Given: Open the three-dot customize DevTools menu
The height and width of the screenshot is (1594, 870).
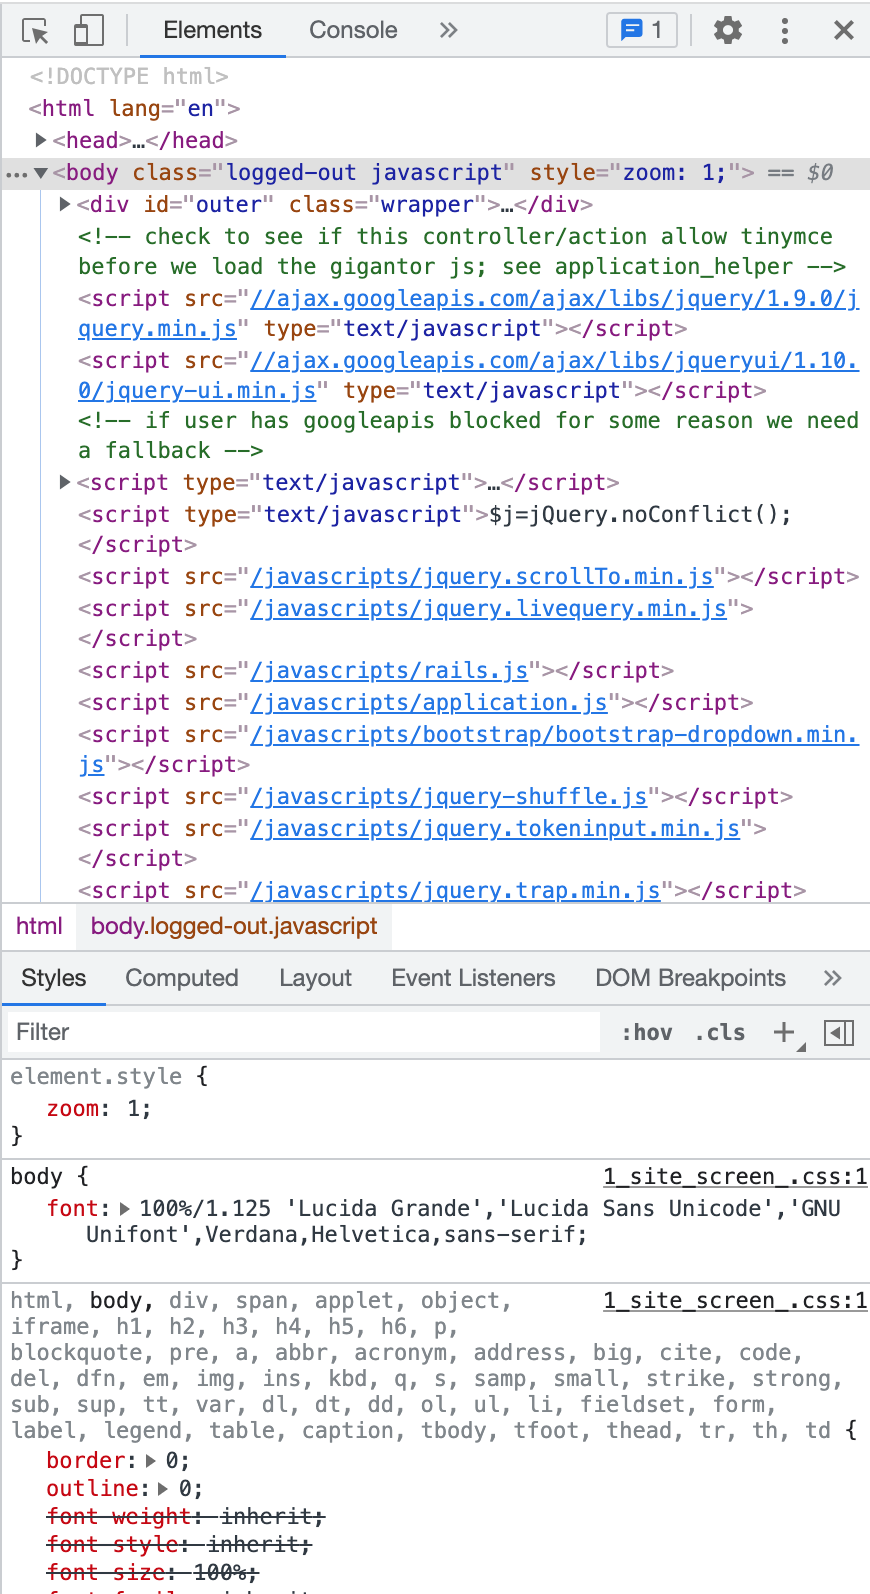Looking at the screenshot, I should click(785, 31).
